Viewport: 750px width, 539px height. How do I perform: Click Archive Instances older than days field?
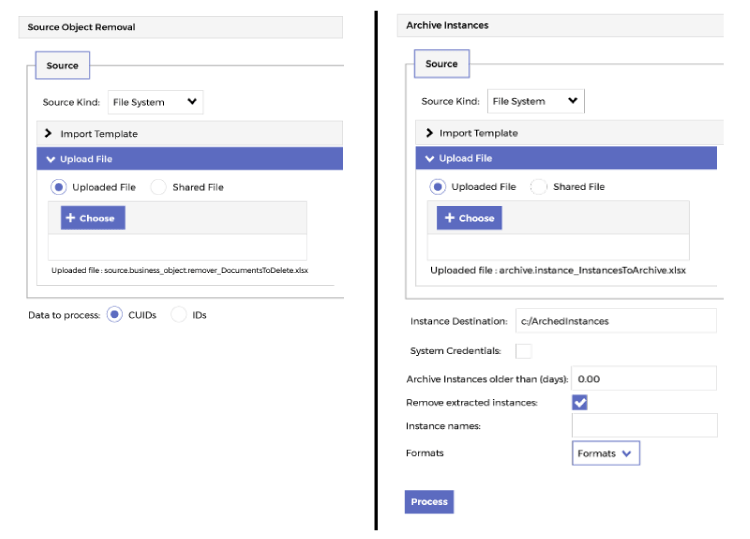click(x=644, y=379)
